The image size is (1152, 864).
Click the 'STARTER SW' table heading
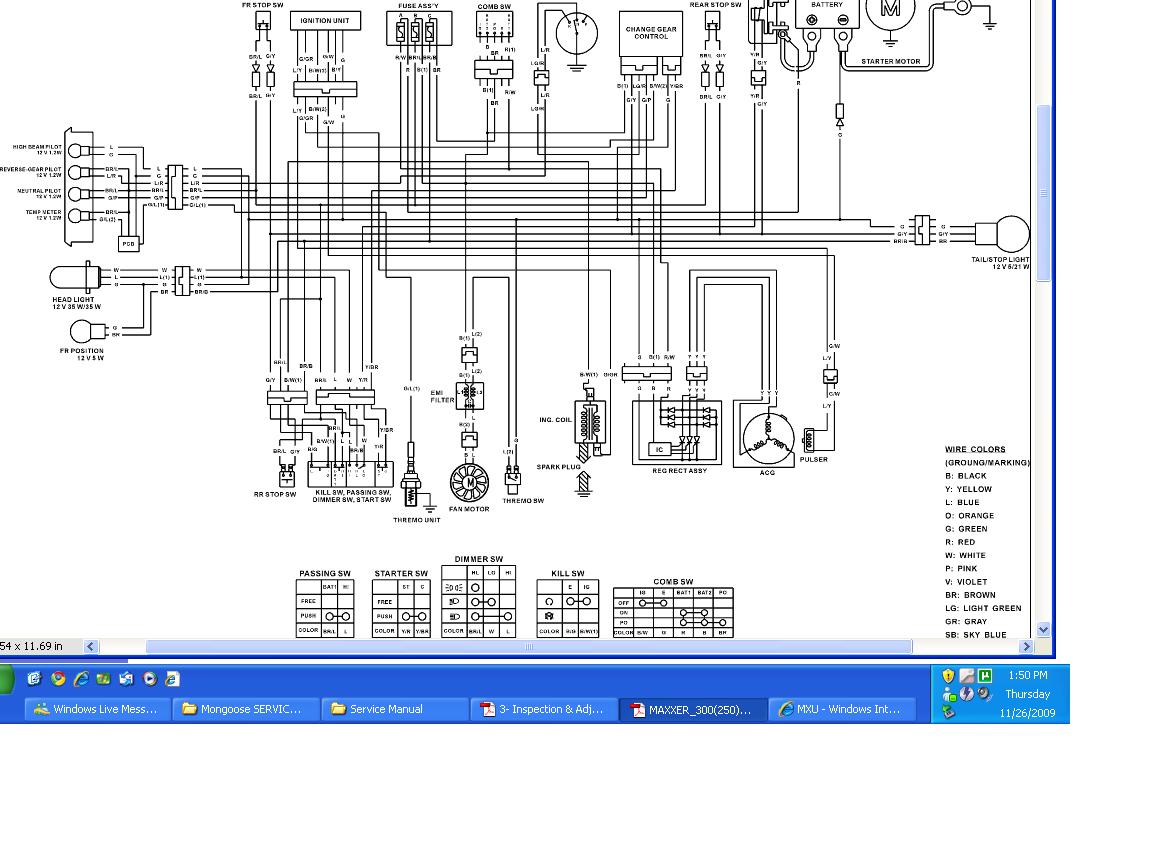[x=400, y=574]
